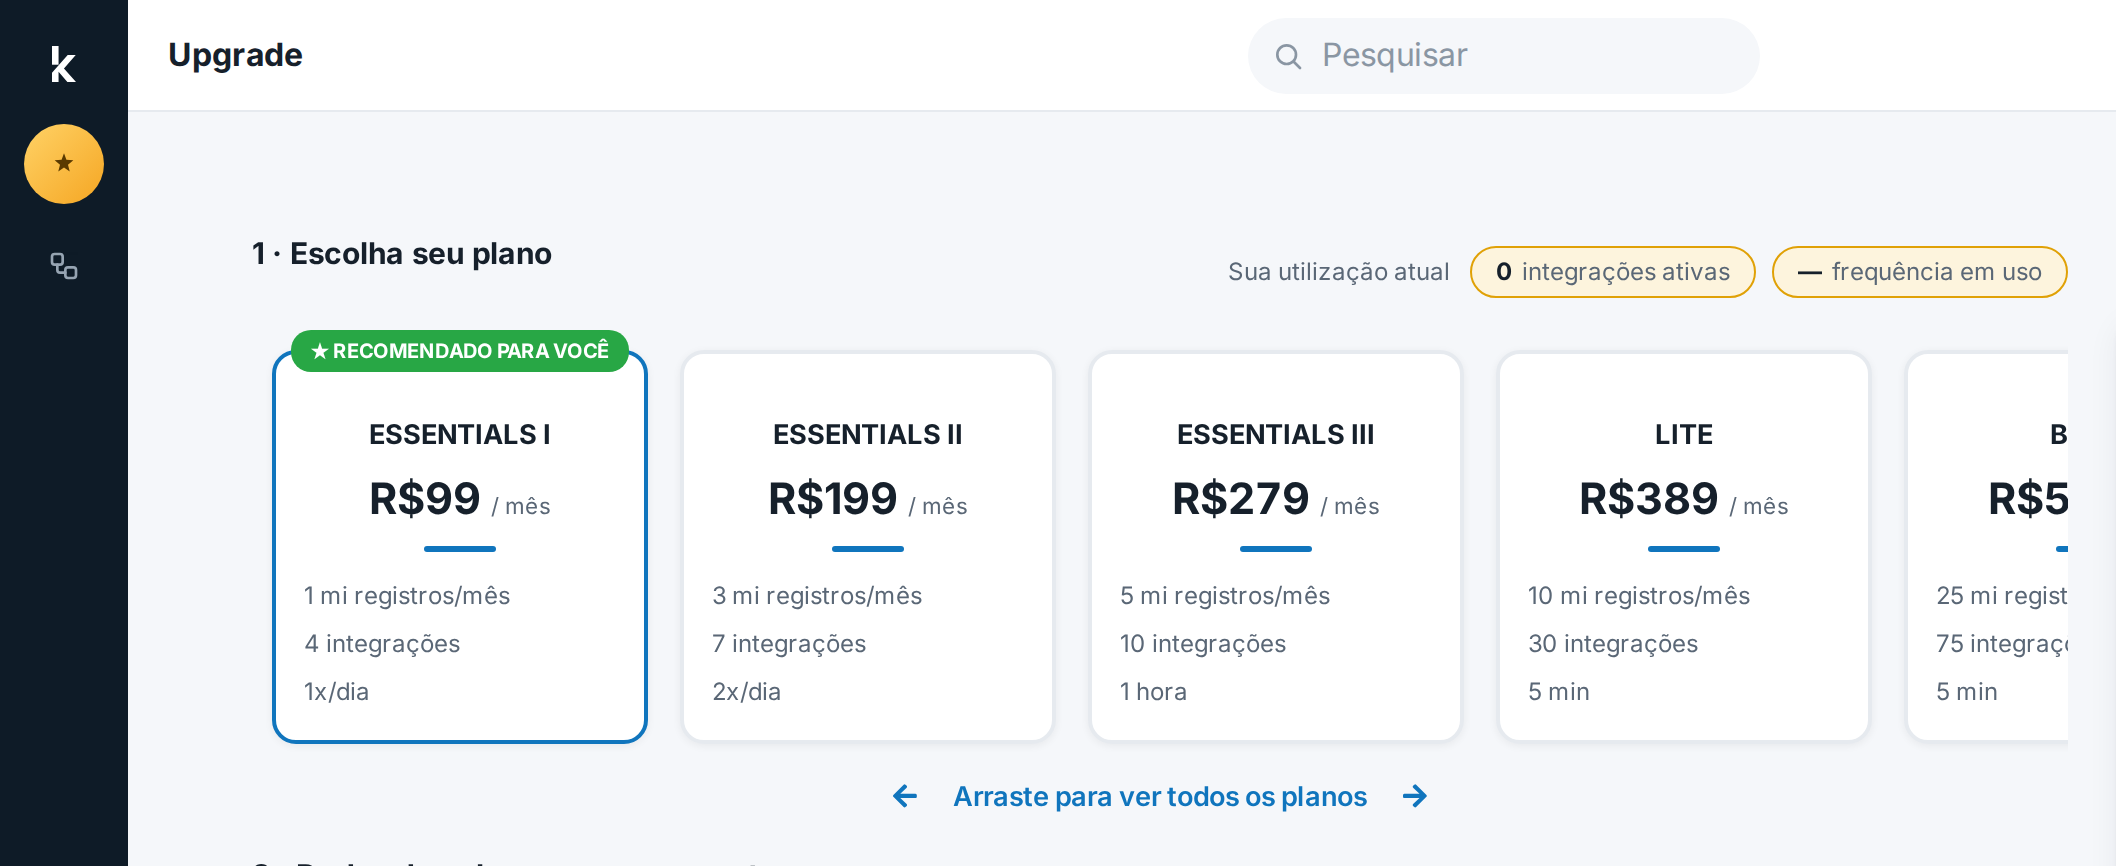The image size is (2116, 866).
Task: Click the '0 integrações ativas' pill
Action: [1613, 272]
